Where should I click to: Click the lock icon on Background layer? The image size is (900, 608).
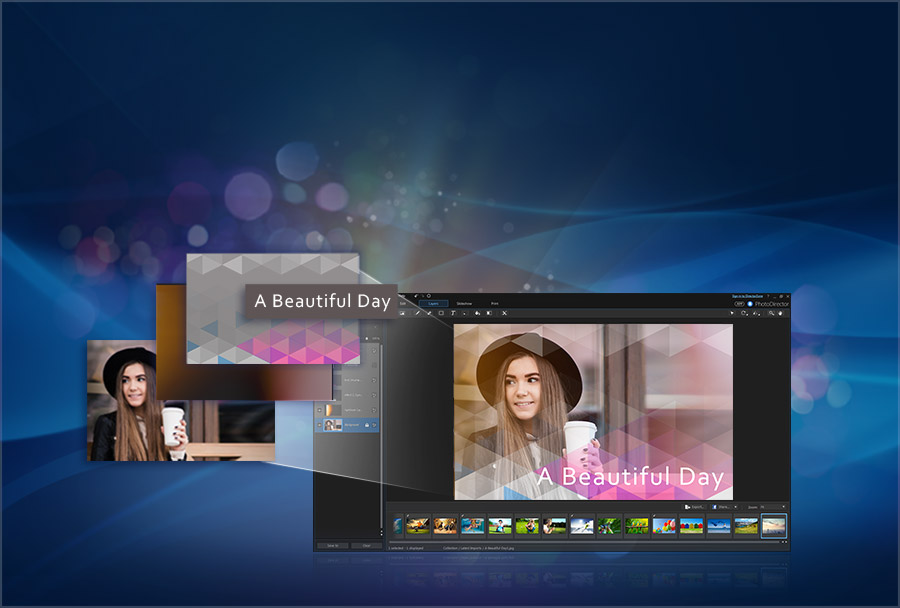click(x=367, y=425)
